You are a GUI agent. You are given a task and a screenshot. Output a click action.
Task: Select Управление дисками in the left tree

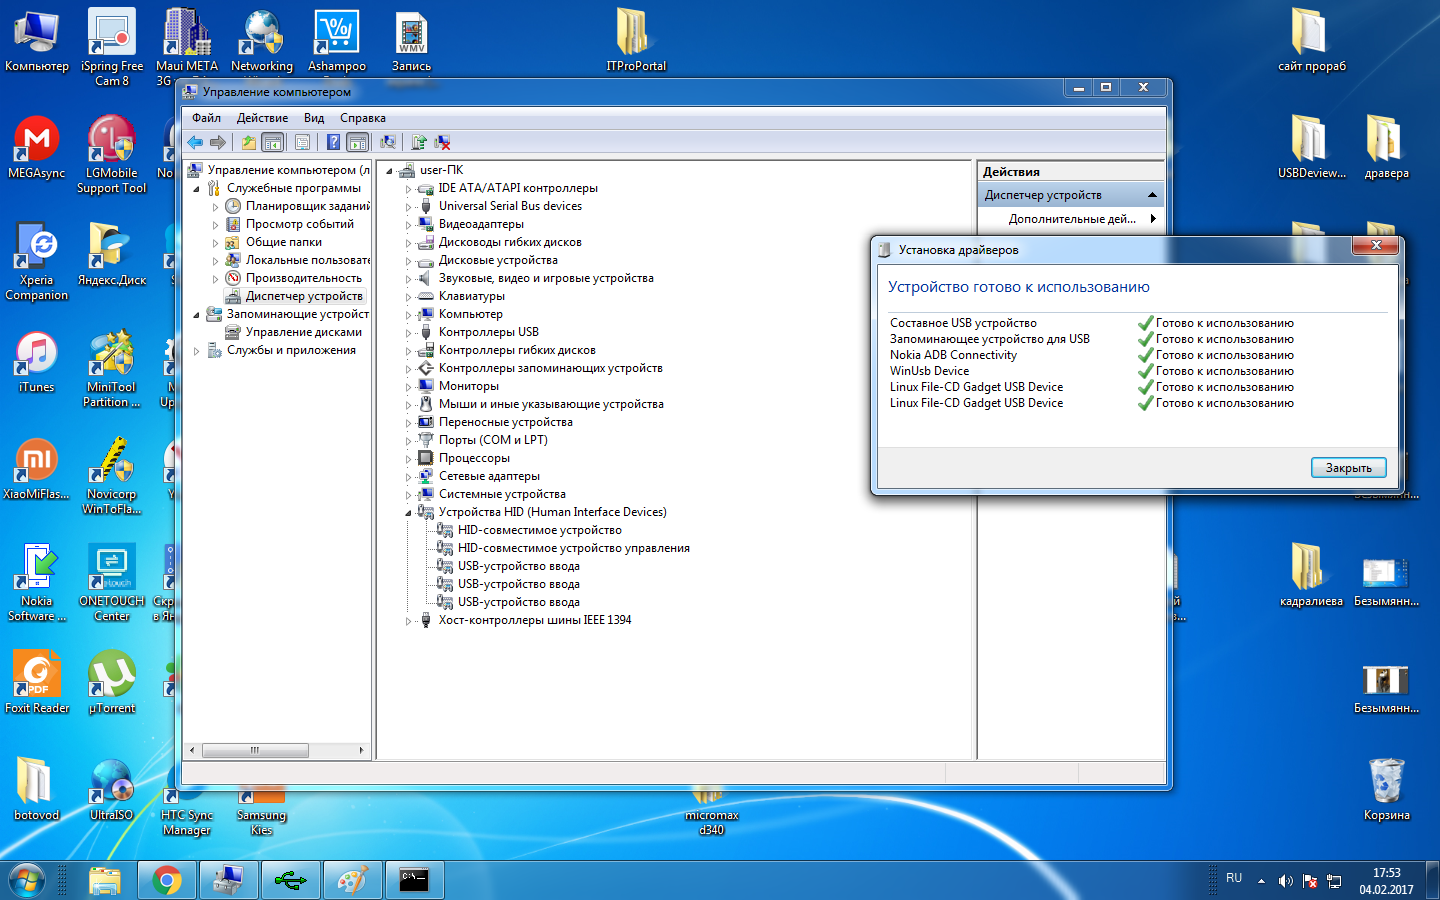tap(303, 332)
